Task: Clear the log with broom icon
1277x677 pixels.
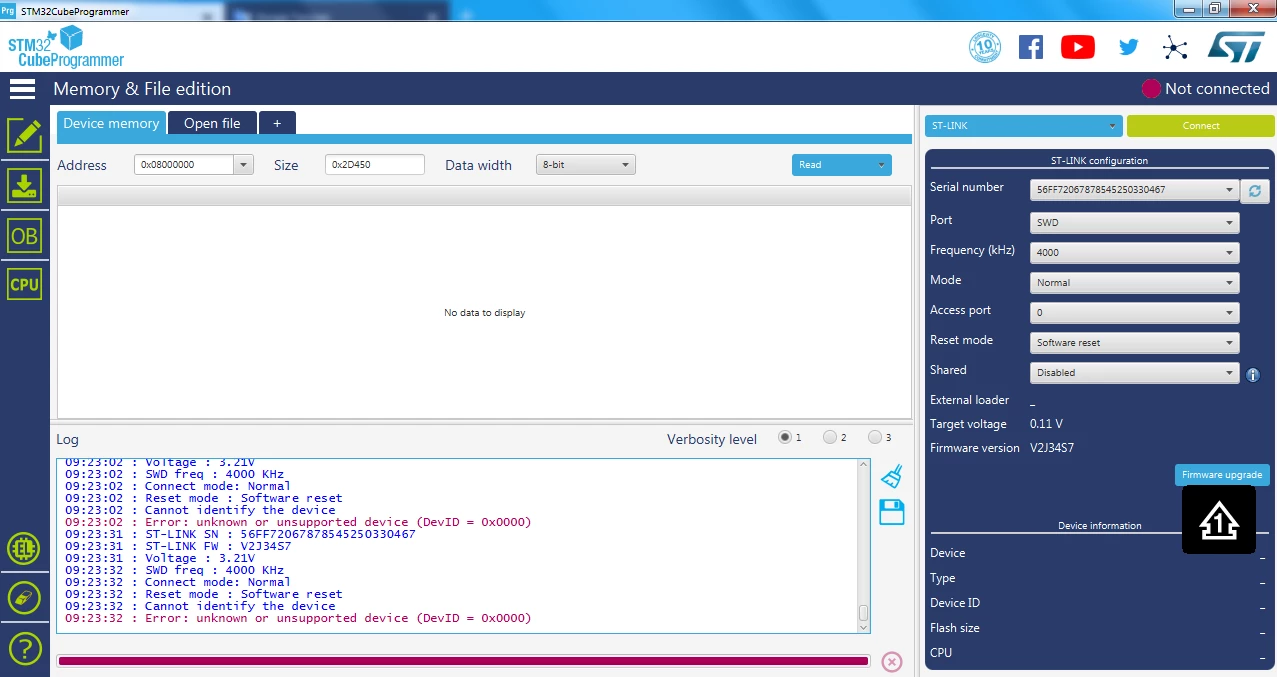Action: (x=892, y=476)
